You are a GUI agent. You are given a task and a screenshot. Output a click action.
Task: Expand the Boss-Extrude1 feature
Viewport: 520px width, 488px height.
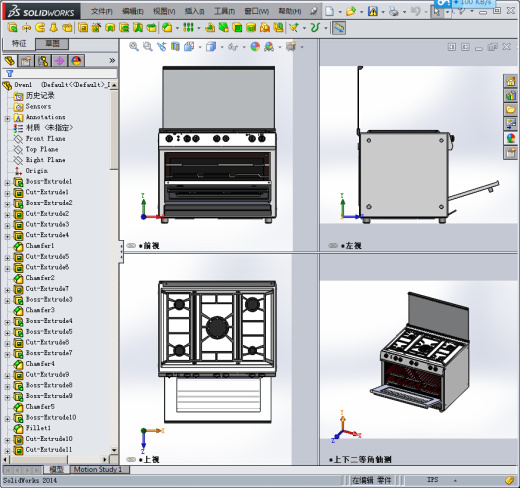7,183
